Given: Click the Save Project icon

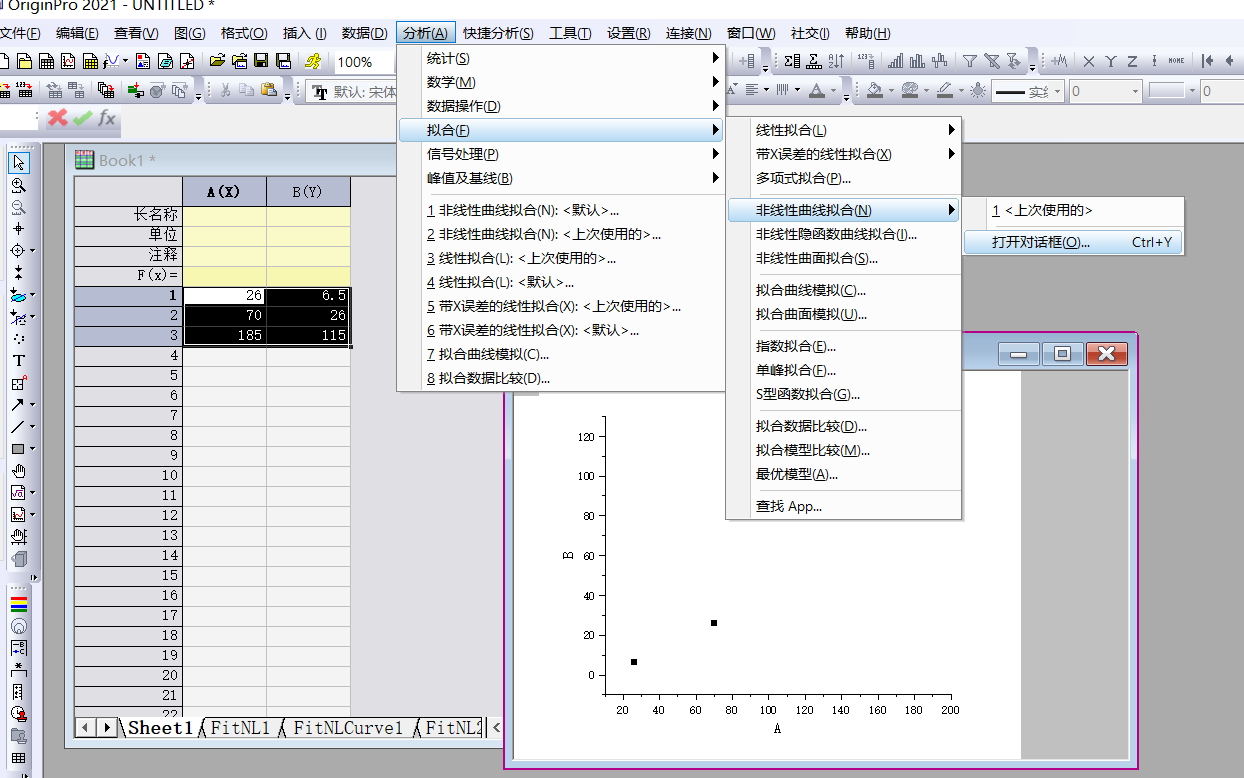Looking at the screenshot, I should tap(260, 61).
